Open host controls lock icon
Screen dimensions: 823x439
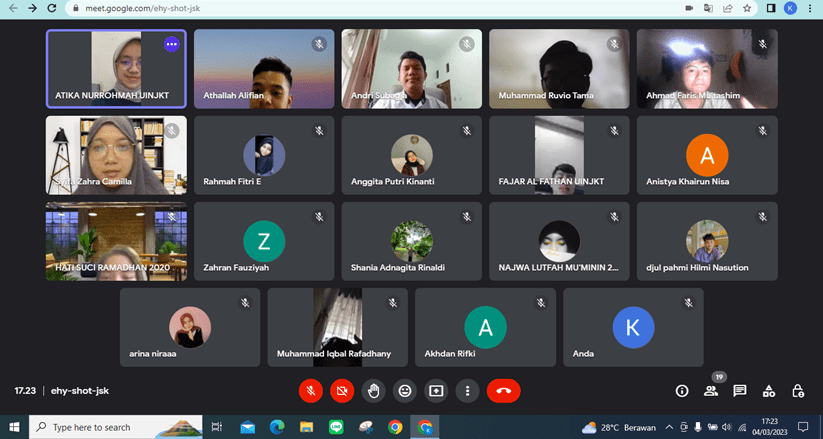798,391
